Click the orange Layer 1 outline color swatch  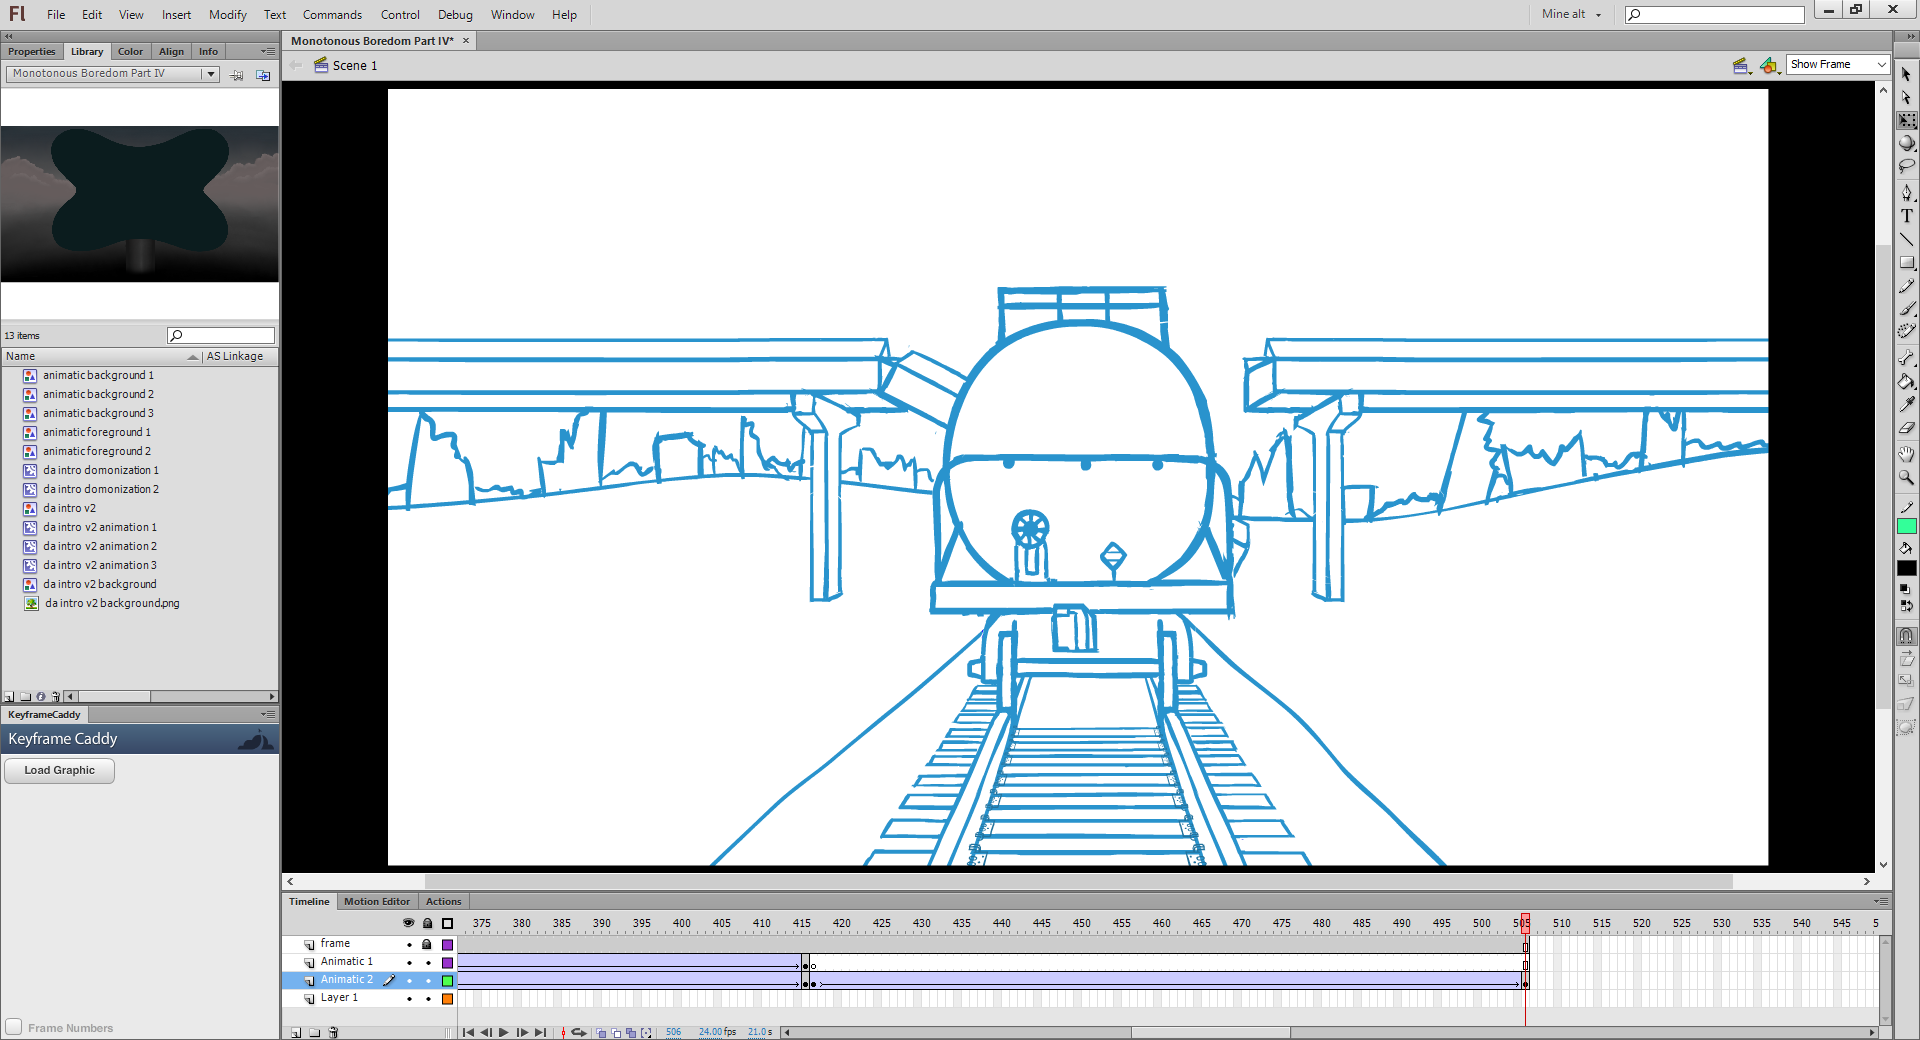447,999
